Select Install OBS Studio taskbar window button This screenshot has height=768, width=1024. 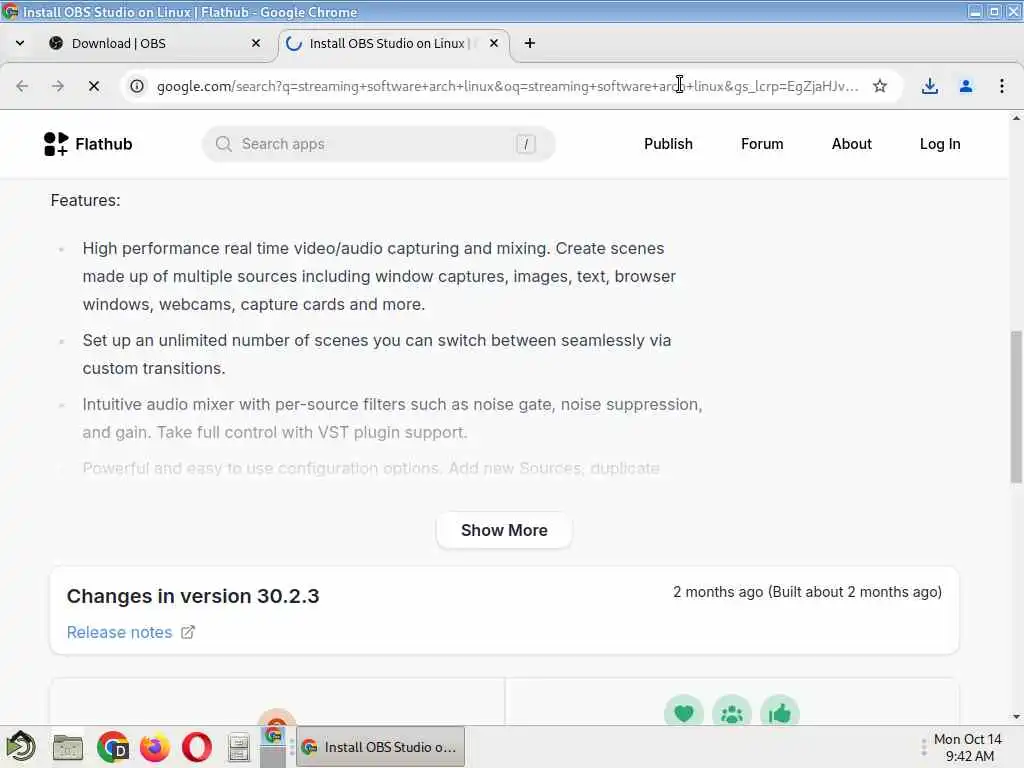[x=381, y=746]
